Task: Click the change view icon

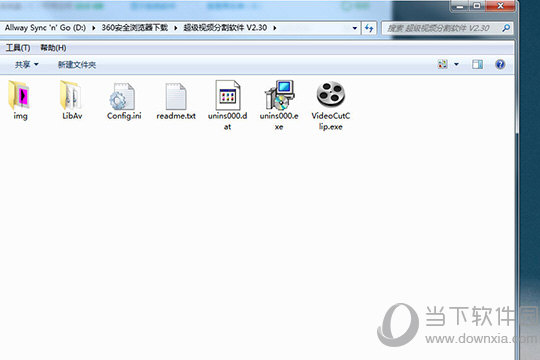Action: click(x=443, y=64)
